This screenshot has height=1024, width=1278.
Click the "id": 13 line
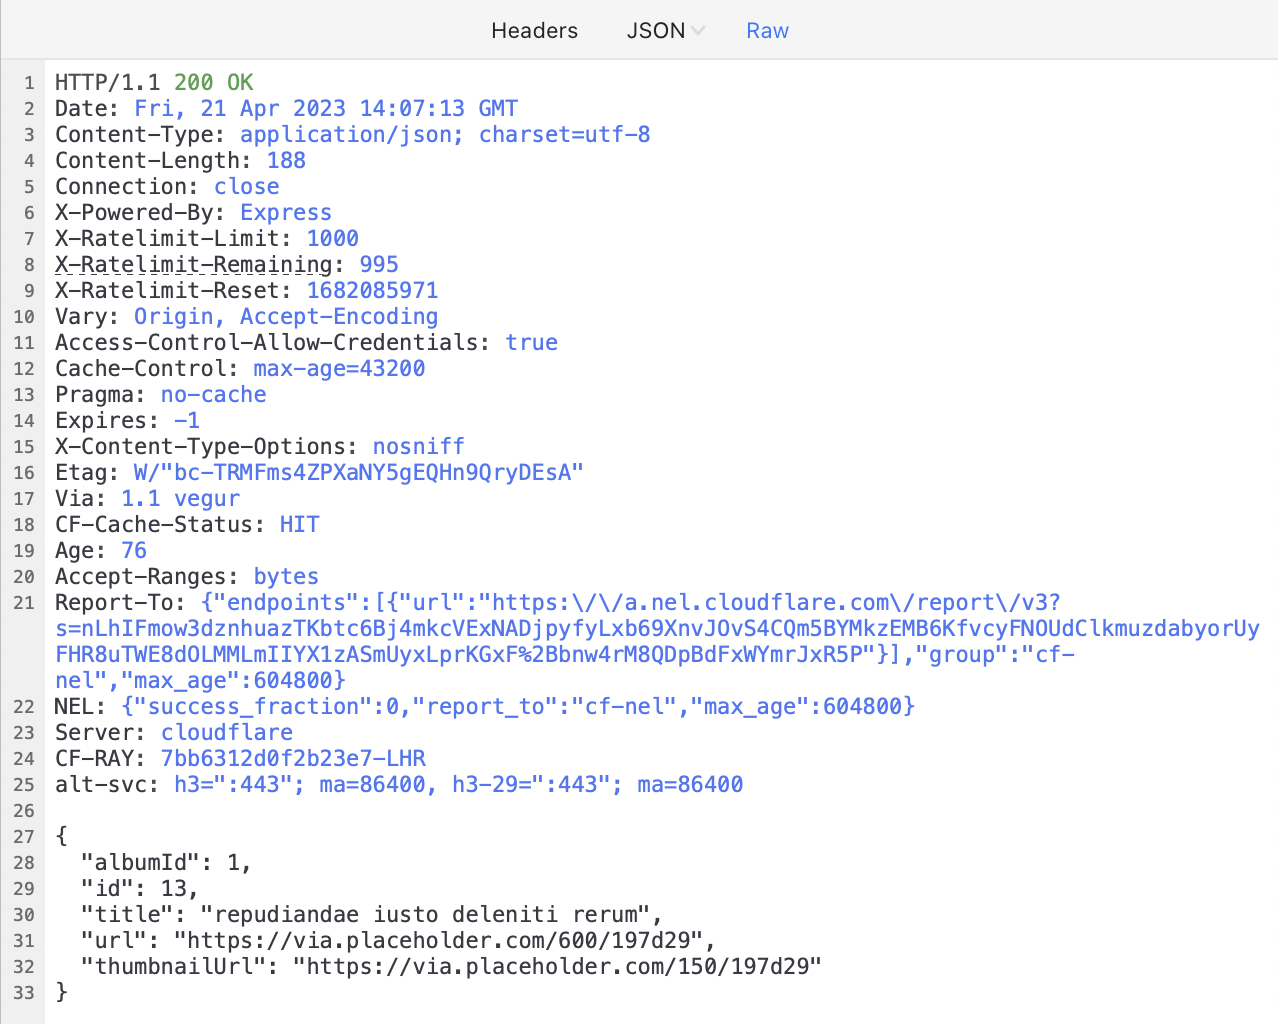click(x=140, y=888)
